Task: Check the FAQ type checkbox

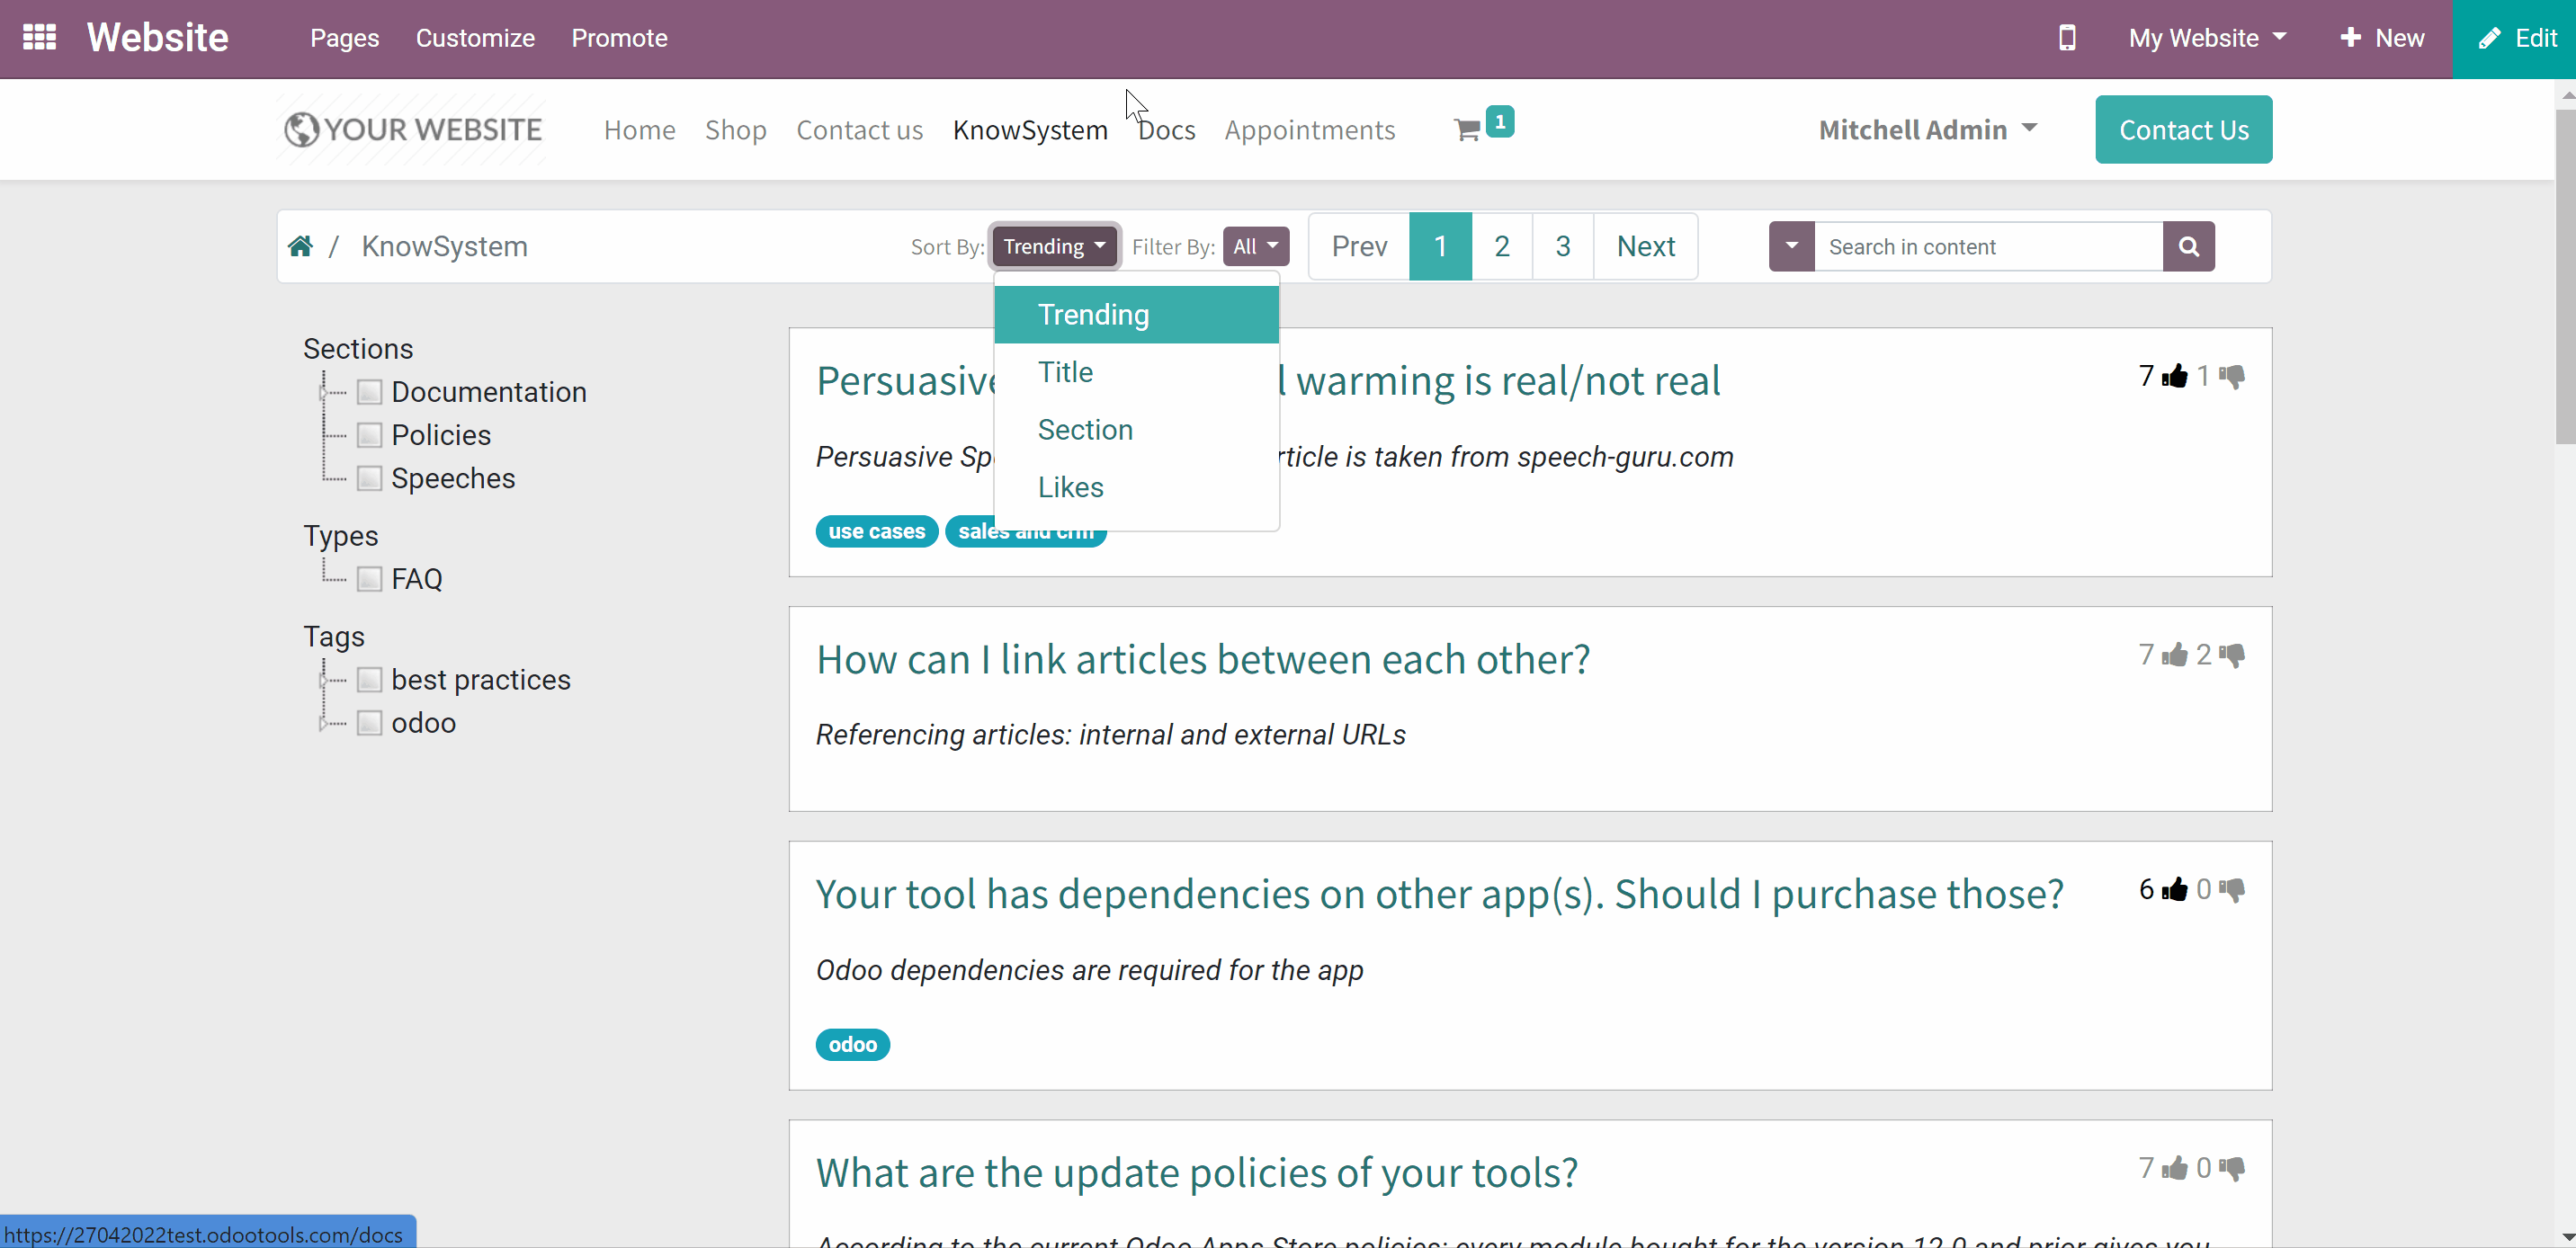Action: click(x=369, y=579)
